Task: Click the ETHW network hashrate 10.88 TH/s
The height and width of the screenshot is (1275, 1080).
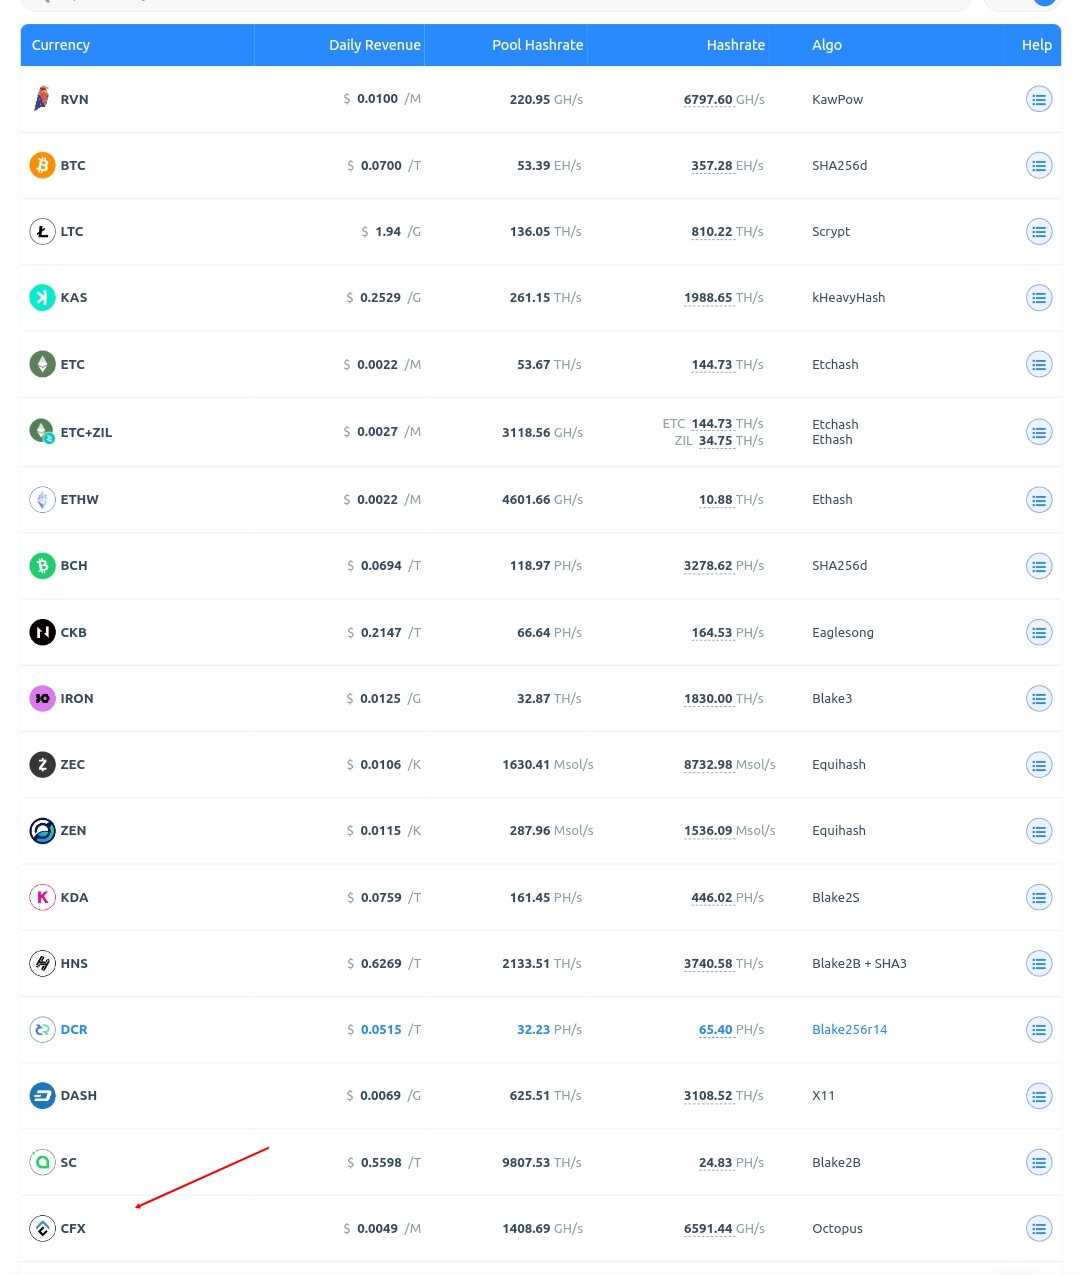Action: (731, 500)
